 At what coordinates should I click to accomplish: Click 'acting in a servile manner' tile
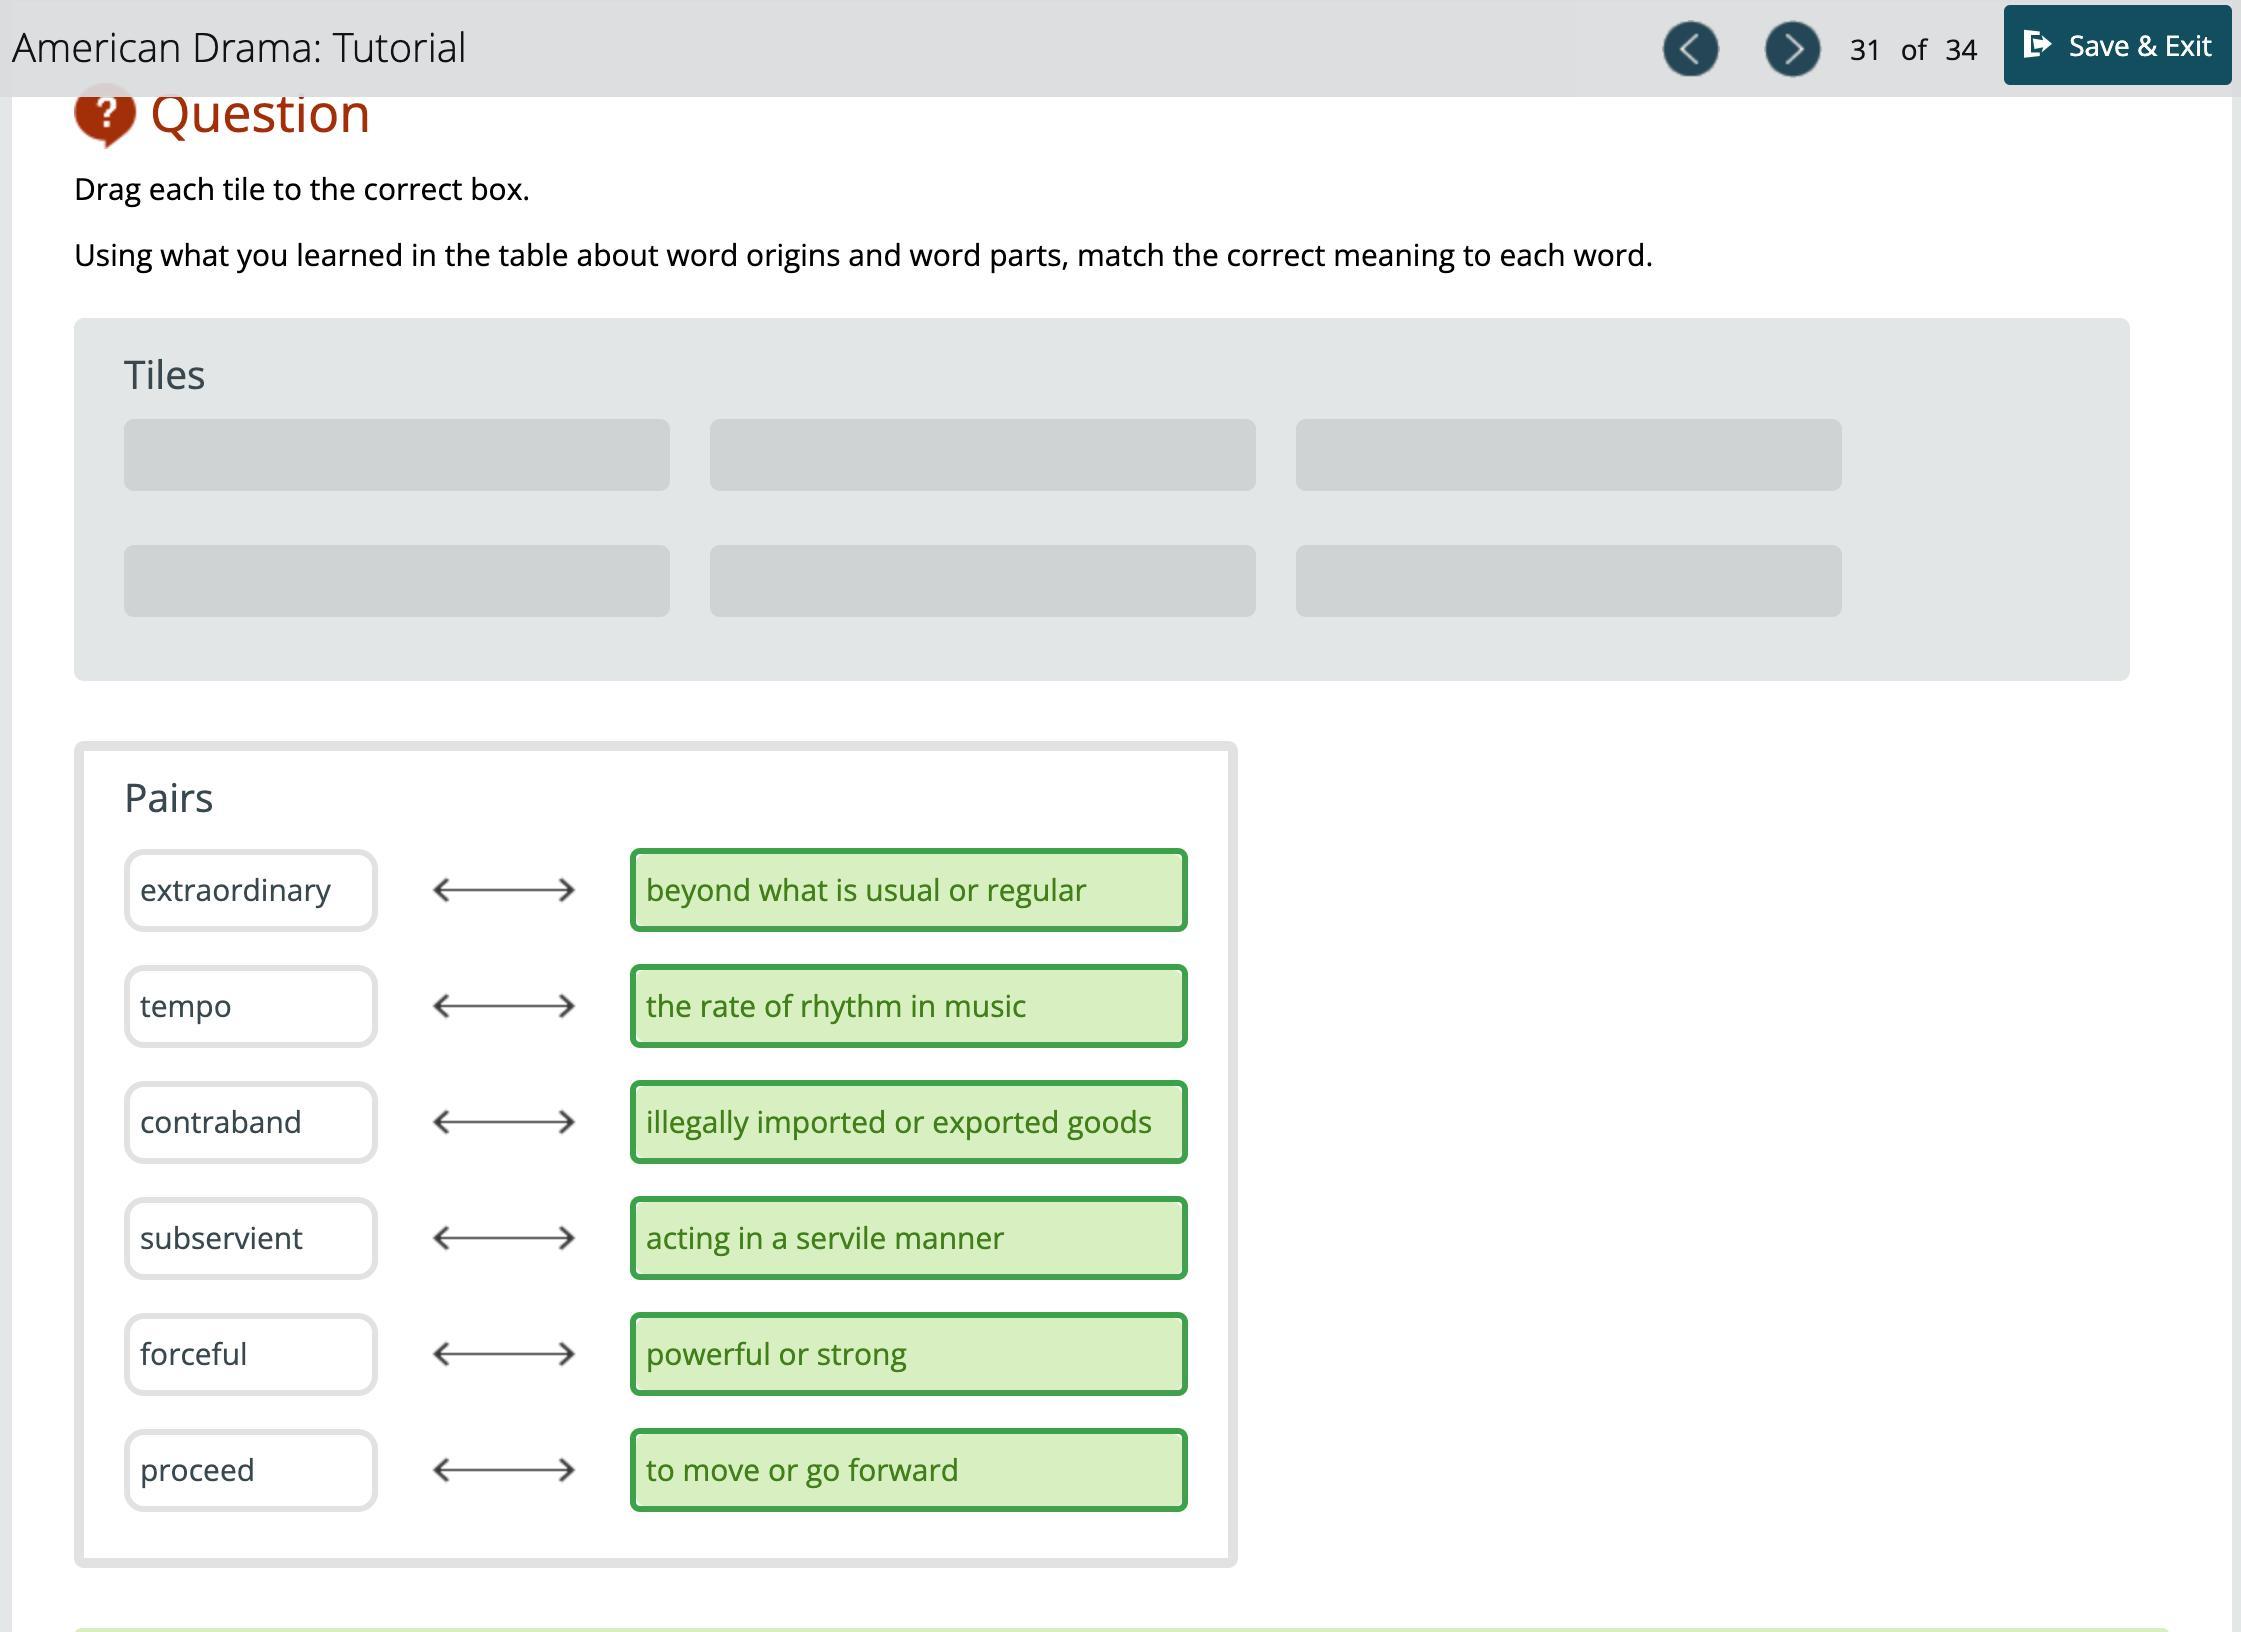(908, 1238)
